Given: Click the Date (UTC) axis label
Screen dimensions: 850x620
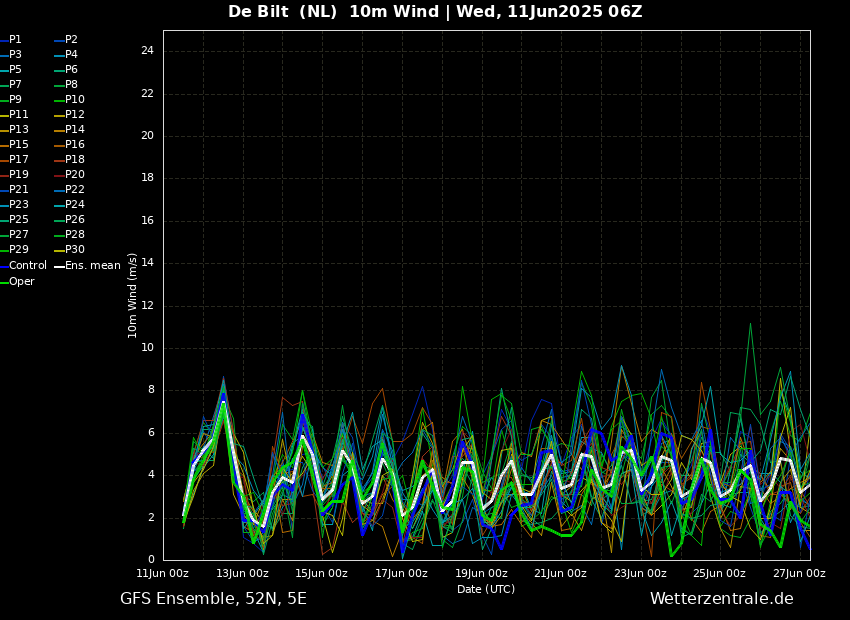Looking at the screenshot, I should [x=486, y=590].
